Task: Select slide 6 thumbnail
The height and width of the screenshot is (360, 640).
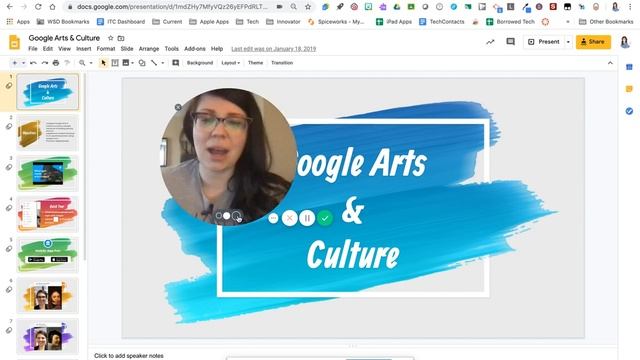Action: (48, 296)
